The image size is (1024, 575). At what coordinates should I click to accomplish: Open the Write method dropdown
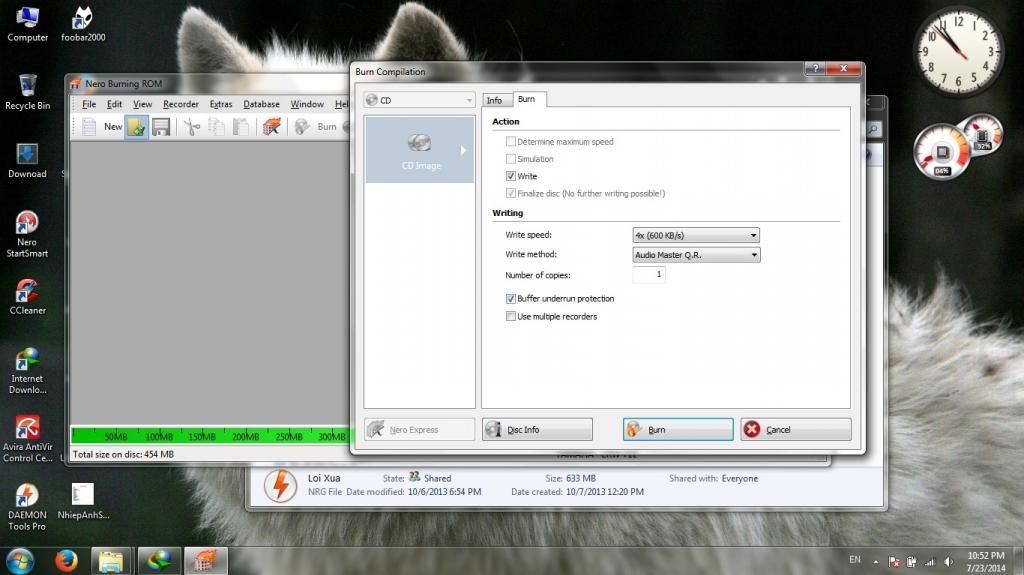pyautogui.click(x=696, y=255)
